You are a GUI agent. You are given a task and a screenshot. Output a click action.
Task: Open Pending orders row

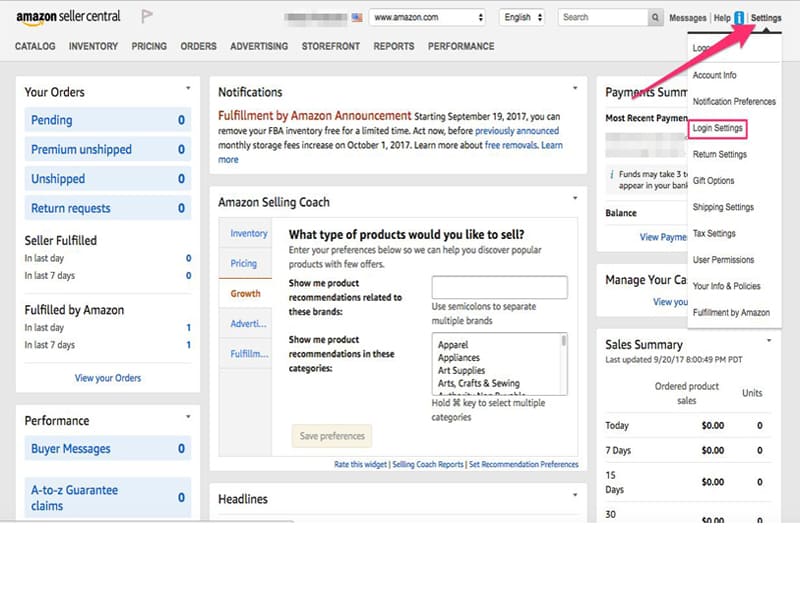pyautogui.click(x=108, y=120)
